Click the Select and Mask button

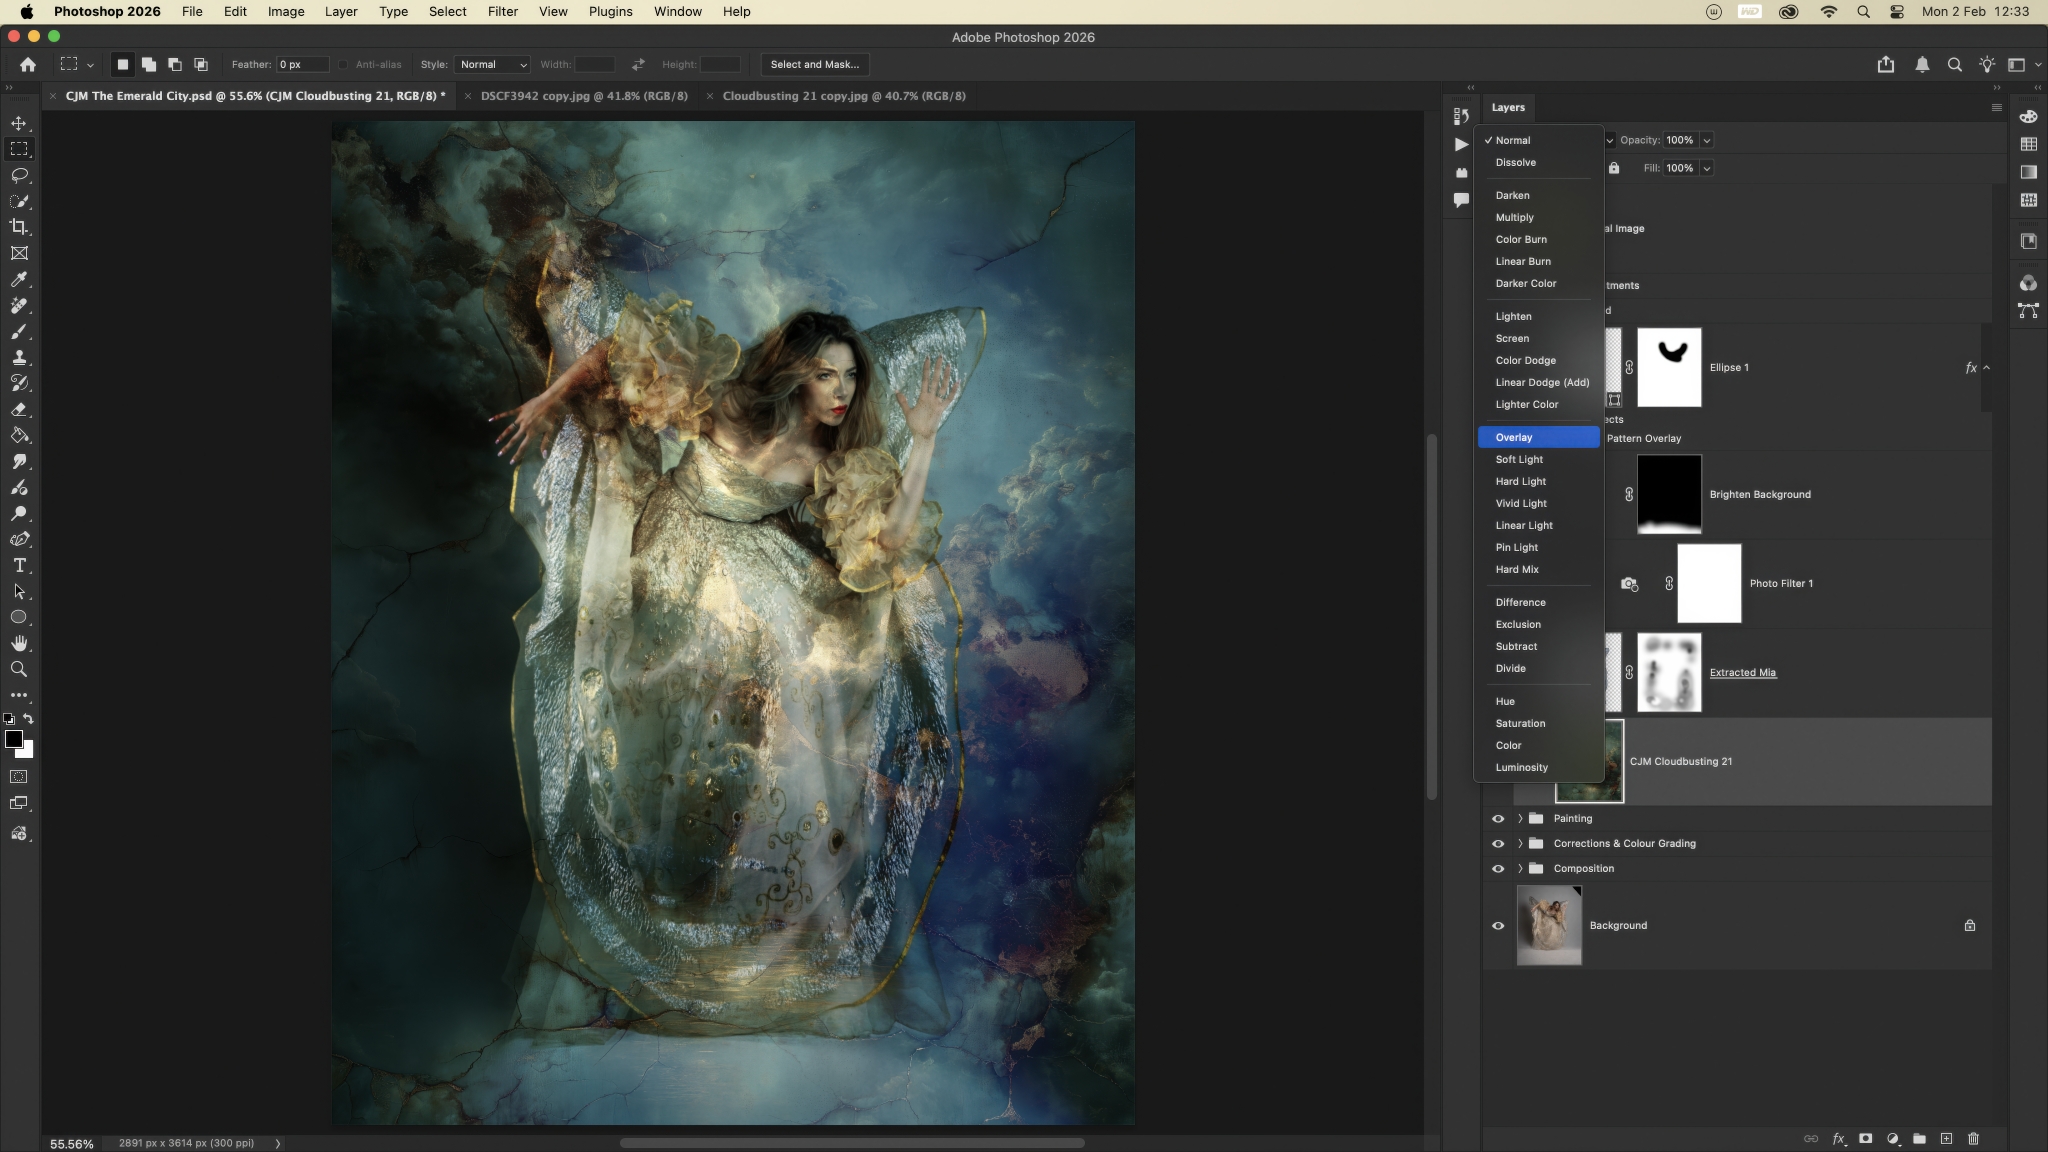tap(814, 64)
